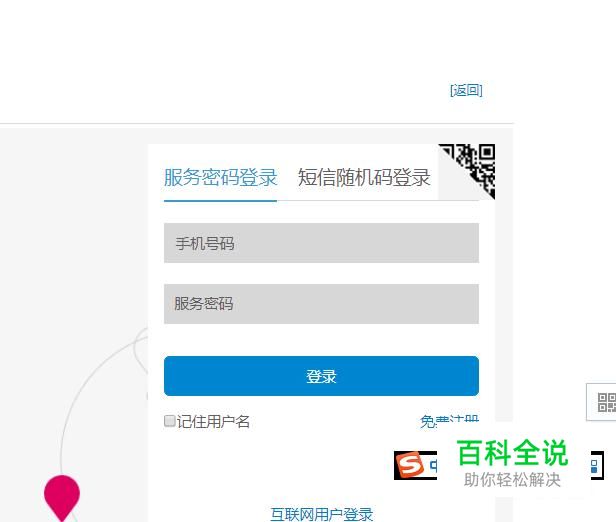This screenshot has height=522, width=616.
Task: Click the [返回] link
Action: pos(466,90)
